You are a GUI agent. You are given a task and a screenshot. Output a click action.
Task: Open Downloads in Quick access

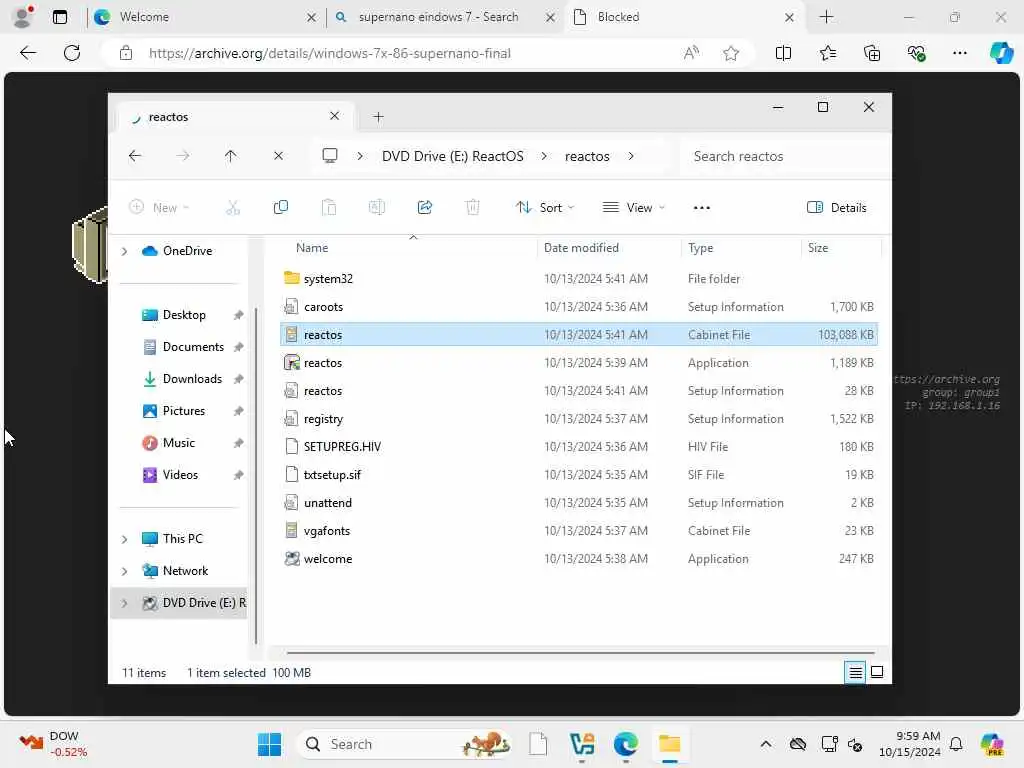coord(192,379)
